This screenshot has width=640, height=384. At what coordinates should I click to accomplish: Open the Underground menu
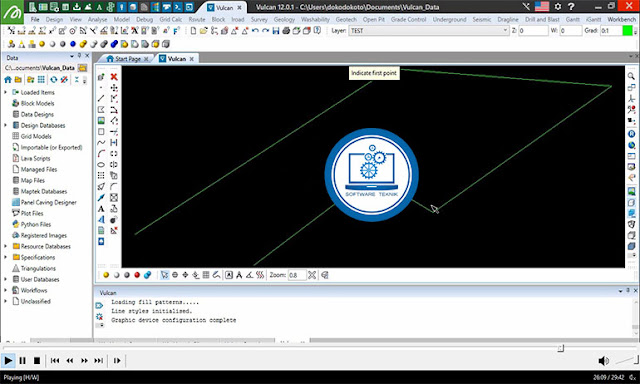coord(449,19)
